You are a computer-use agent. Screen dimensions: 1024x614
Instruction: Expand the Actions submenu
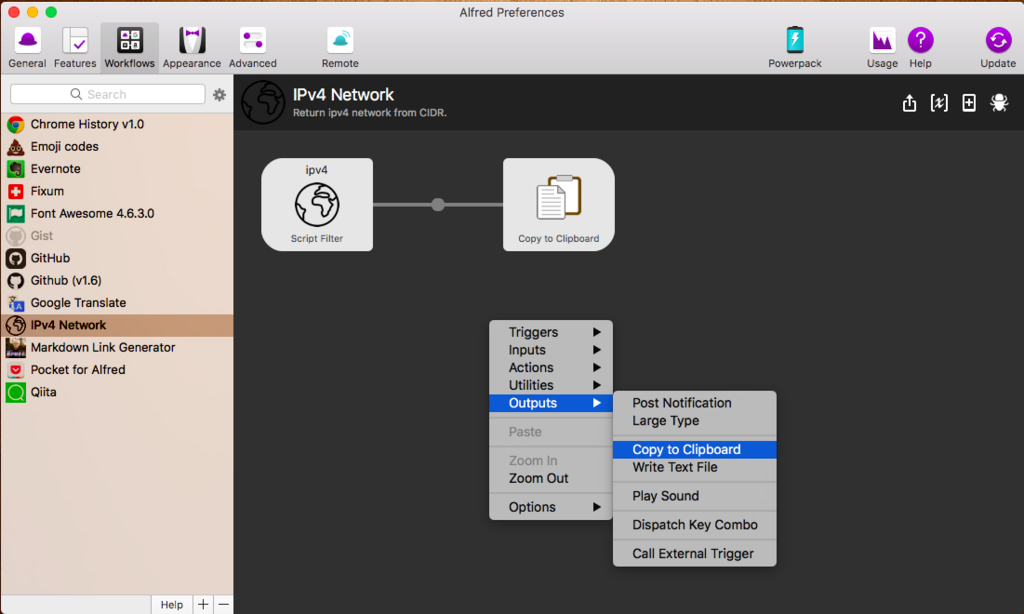point(551,367)
